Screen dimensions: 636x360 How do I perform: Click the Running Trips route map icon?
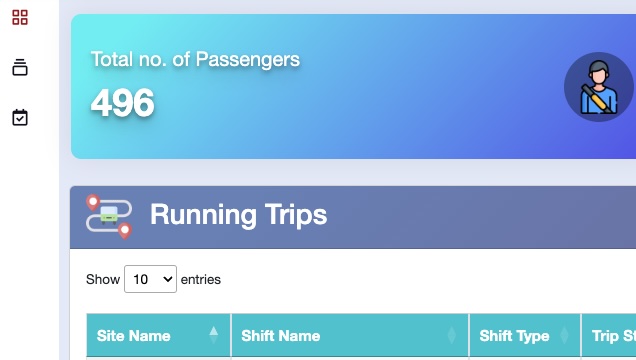coord(109,216)
